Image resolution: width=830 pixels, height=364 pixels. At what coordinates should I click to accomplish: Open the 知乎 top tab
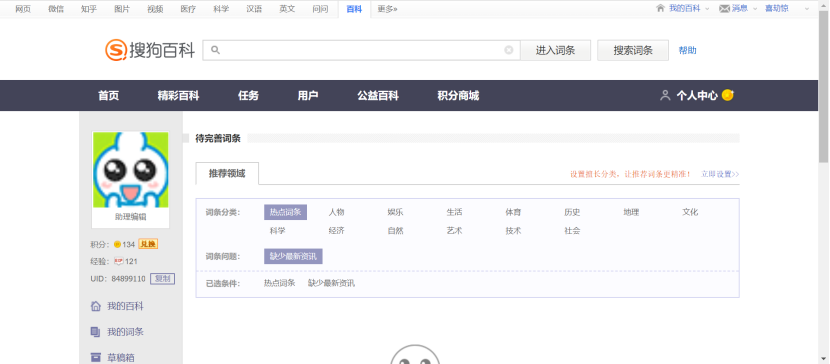point(89,8)
